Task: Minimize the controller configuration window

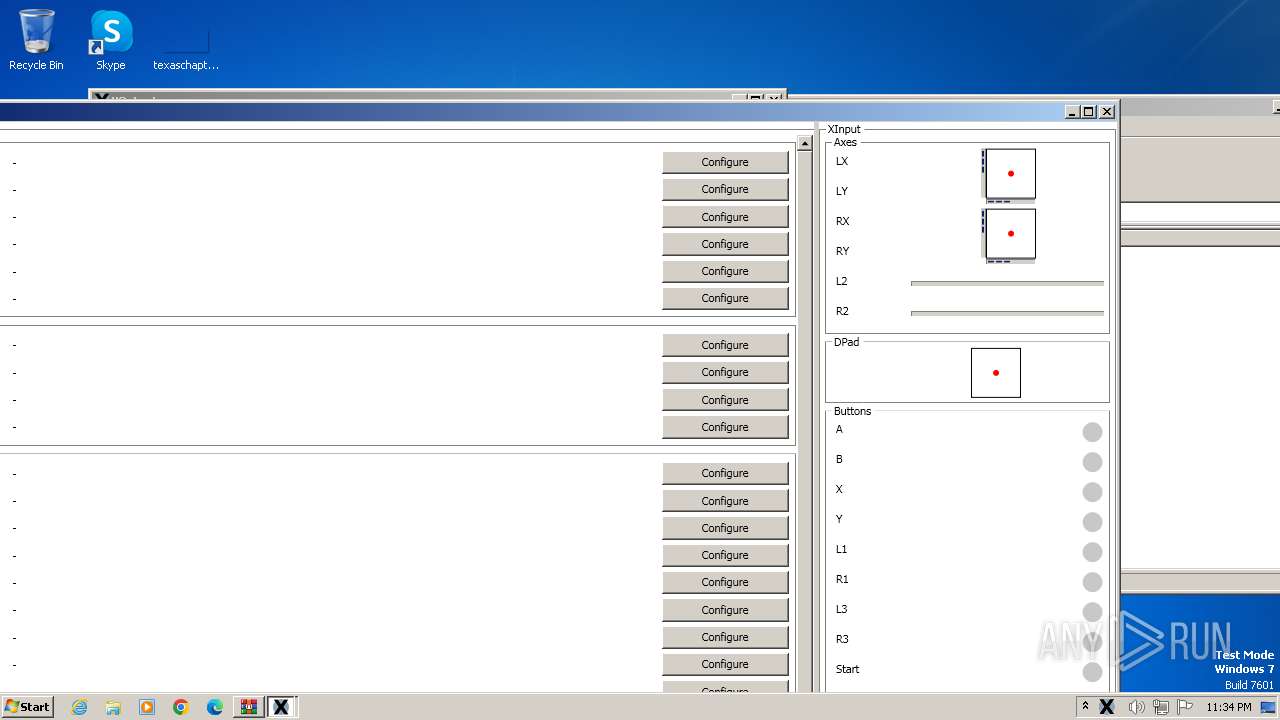Action: pyautogui.click(x=1072, y=112)
